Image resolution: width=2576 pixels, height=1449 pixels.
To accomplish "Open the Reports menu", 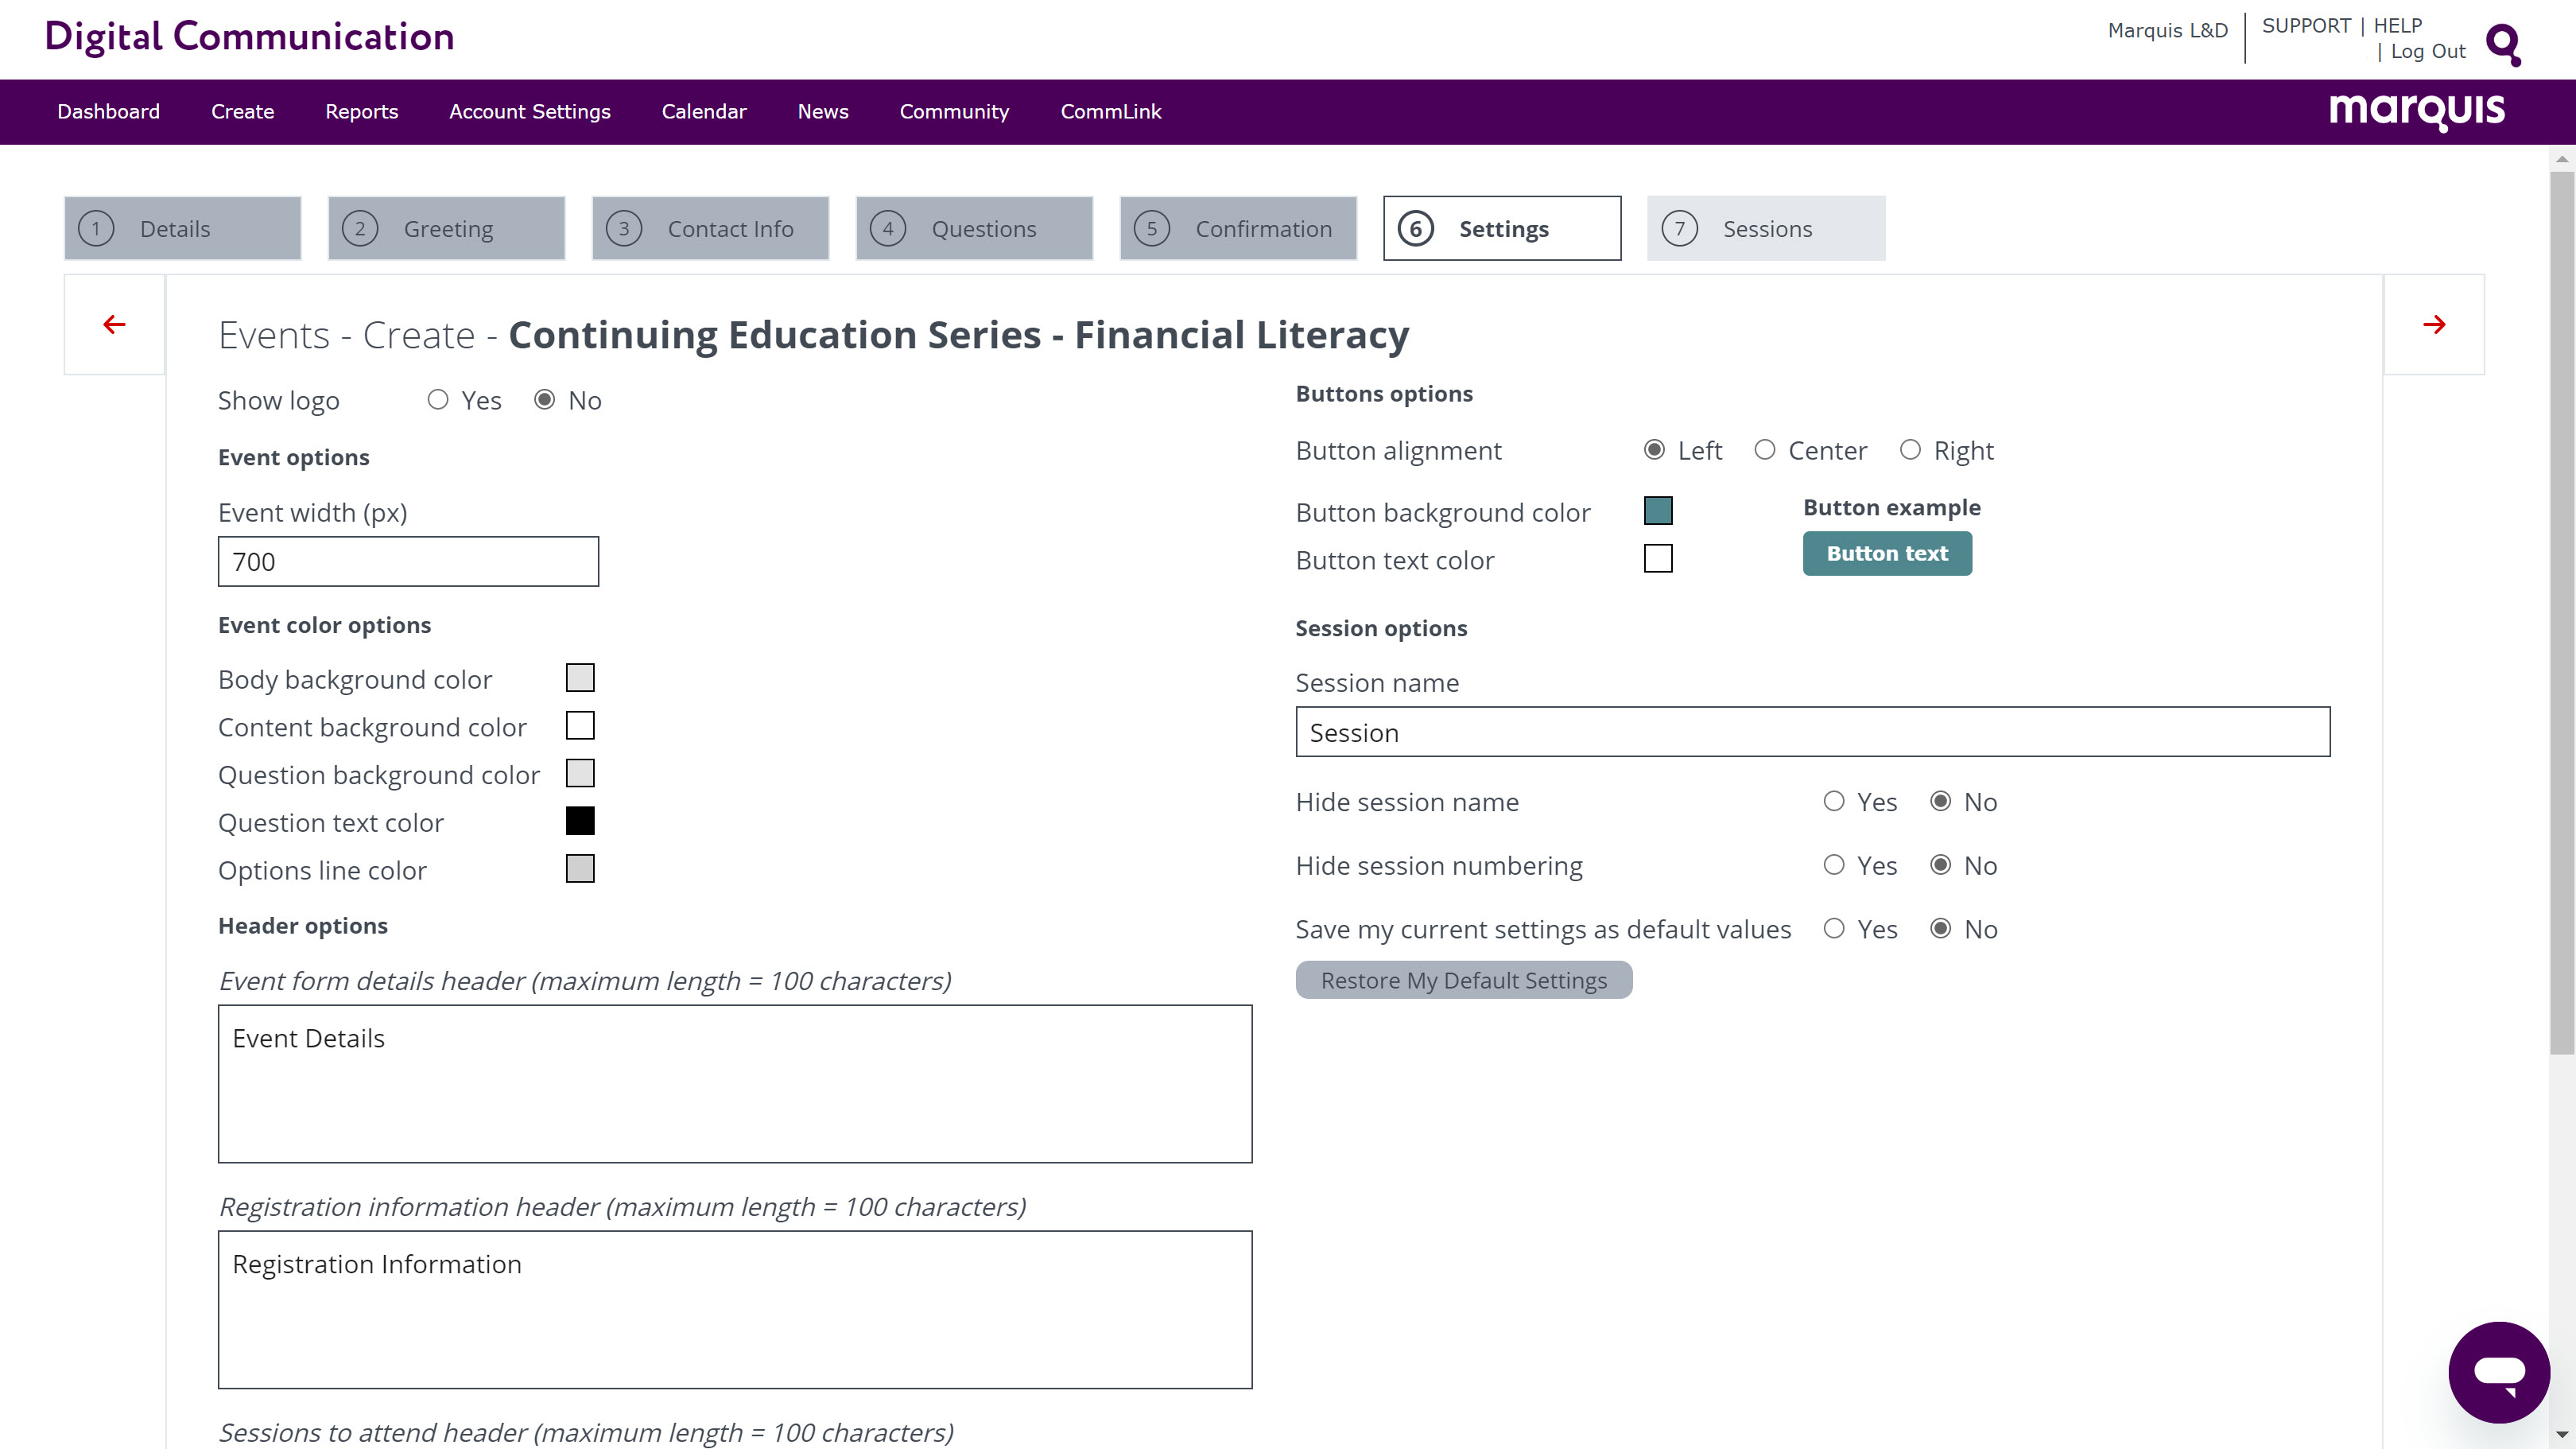I will (361, 111).
